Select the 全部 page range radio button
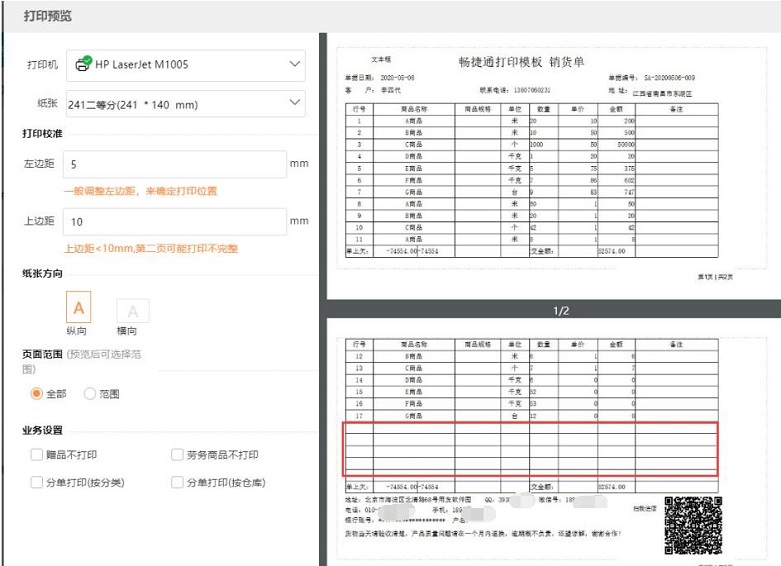This screenshot has width=781, height=566. coord(36,394)
